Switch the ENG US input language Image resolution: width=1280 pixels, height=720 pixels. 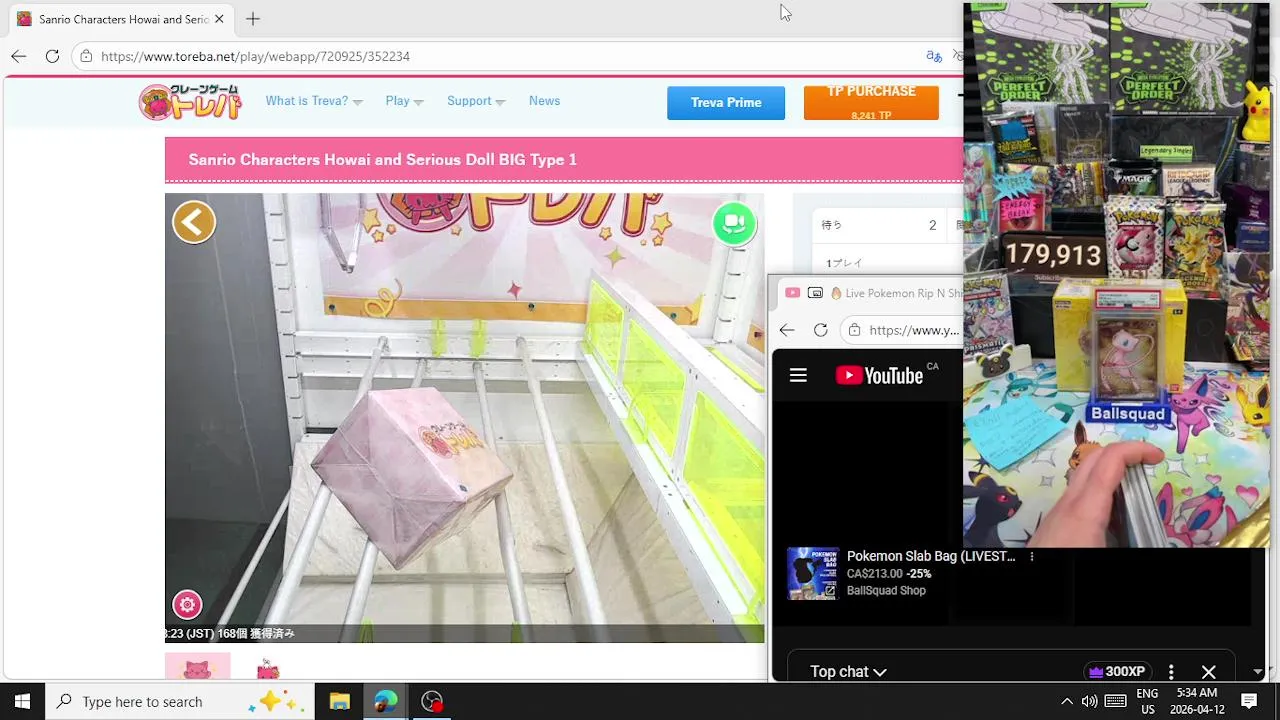coord(1147,701)
